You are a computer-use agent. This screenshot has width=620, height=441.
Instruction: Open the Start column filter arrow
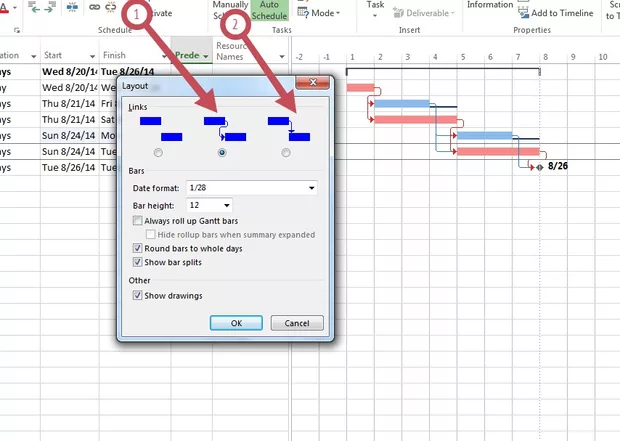point(92,56)
